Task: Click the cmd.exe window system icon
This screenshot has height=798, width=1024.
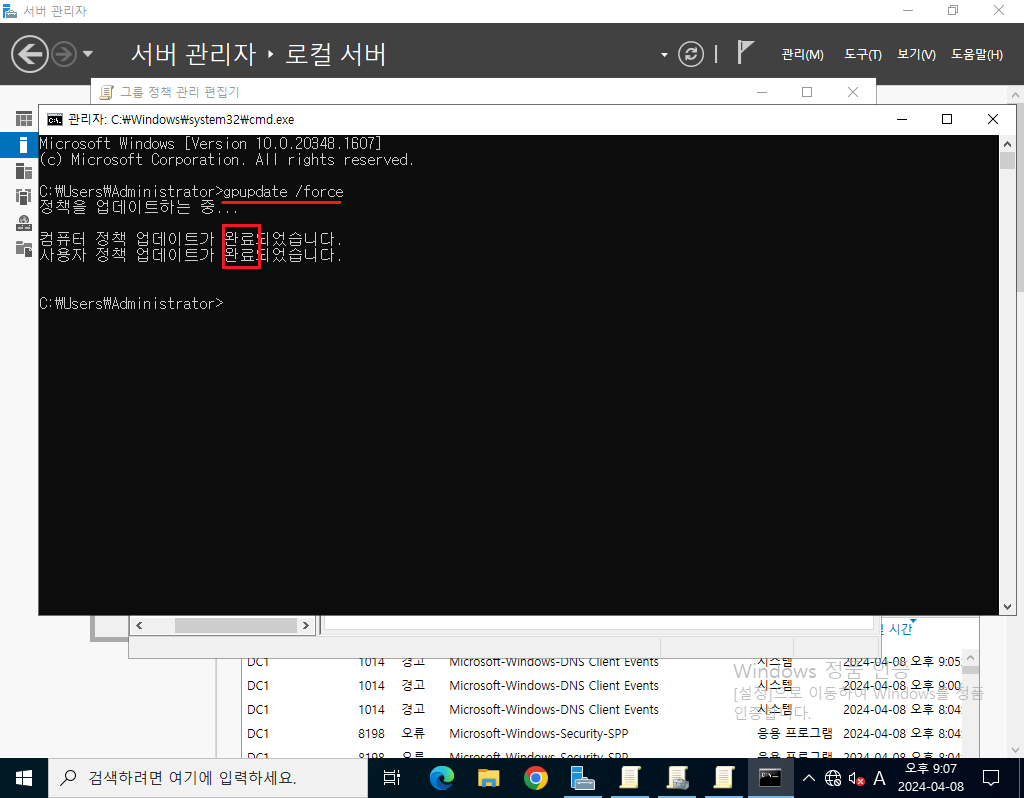Action: coord(55,120)
